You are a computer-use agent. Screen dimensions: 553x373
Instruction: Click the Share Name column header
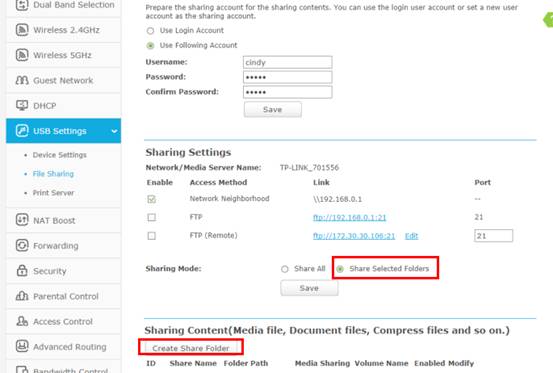[193, 363]
